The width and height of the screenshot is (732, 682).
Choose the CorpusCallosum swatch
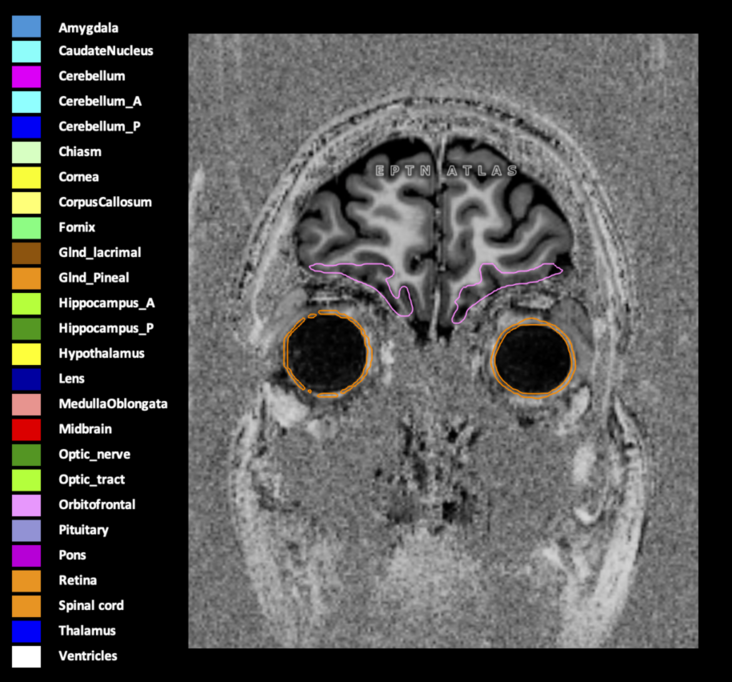[x=26, y=203]
